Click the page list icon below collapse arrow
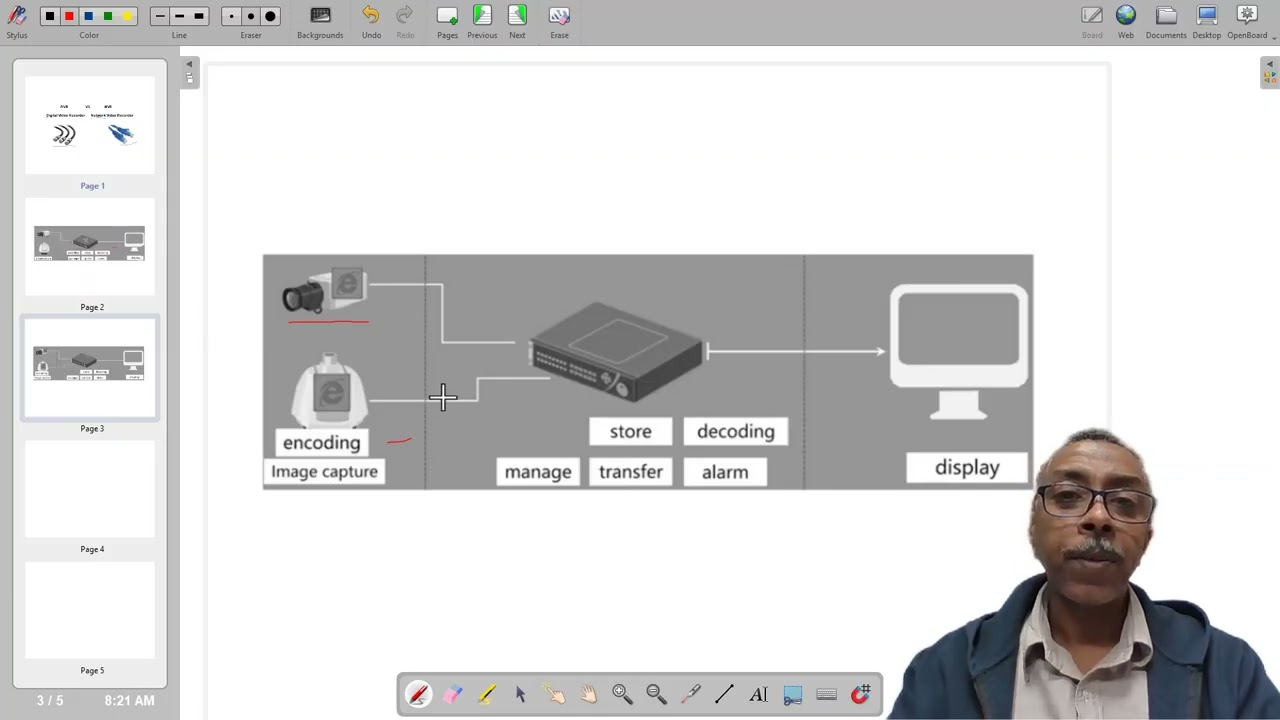The image size is (1280, 720). pyautogui.click(x=189, y=78)
